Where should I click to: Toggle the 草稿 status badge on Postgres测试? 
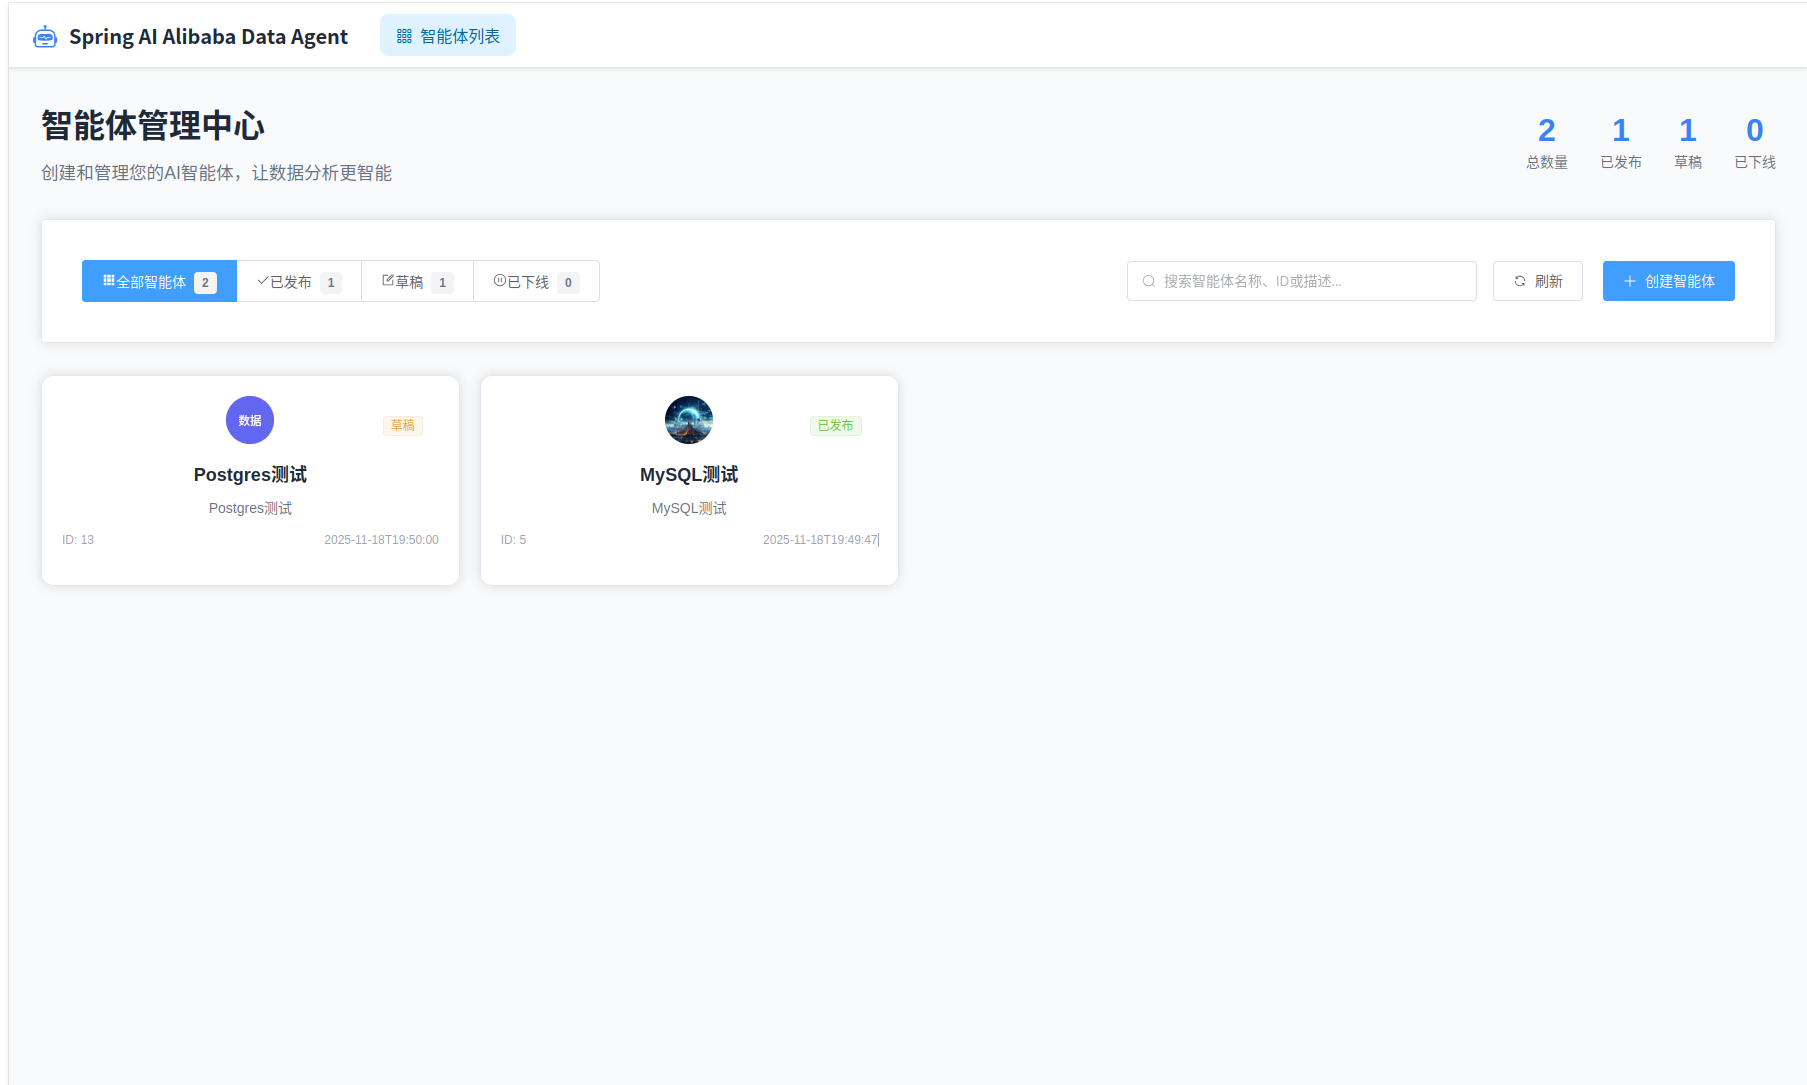tap(402, 425)
